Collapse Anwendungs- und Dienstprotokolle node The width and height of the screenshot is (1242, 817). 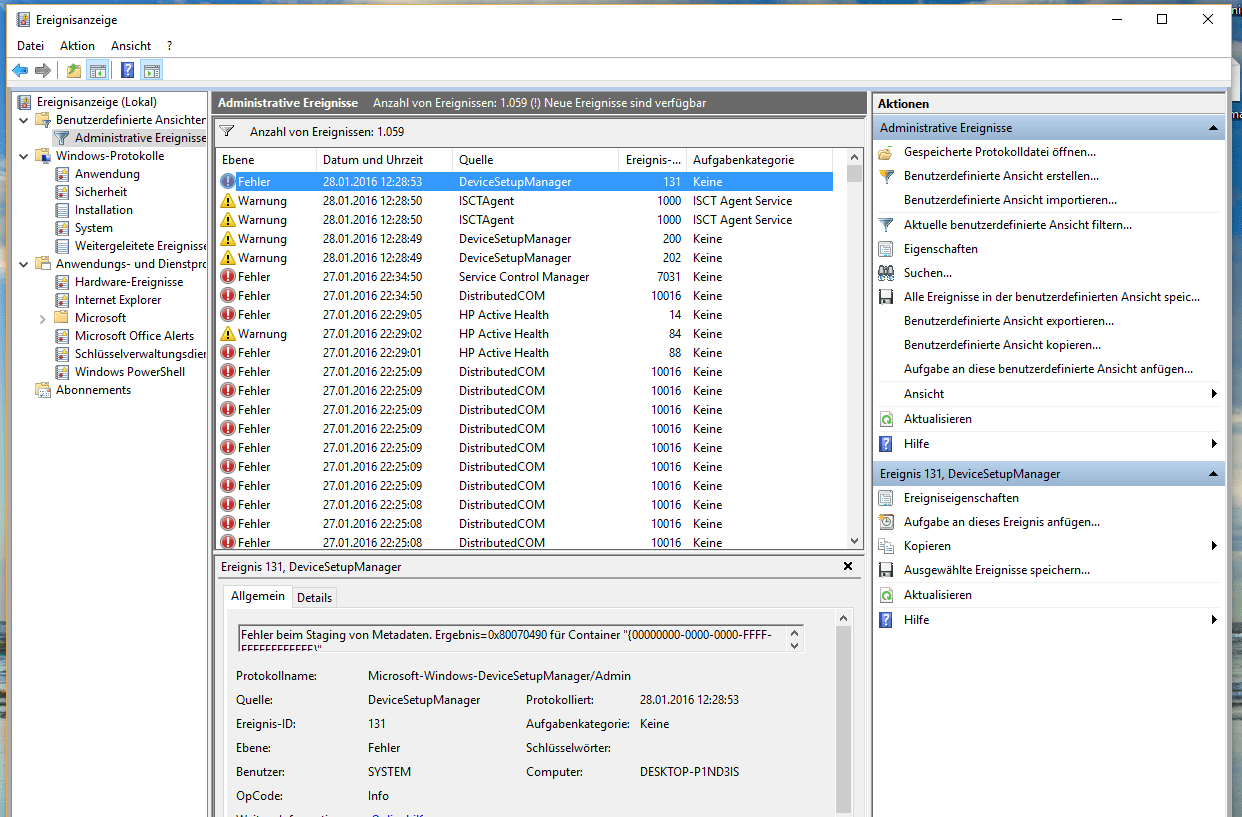[24, 264]
